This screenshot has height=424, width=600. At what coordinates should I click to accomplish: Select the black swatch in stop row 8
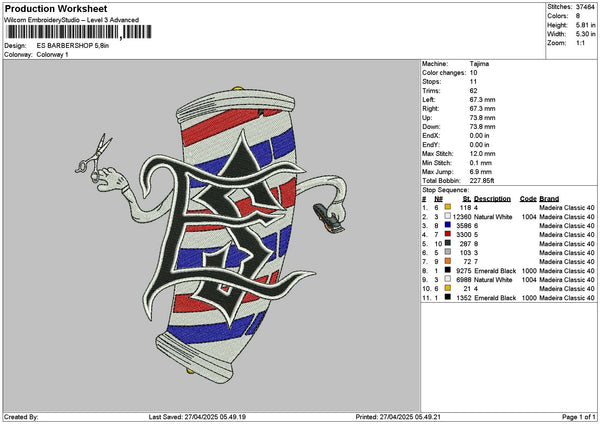[448, 271]
